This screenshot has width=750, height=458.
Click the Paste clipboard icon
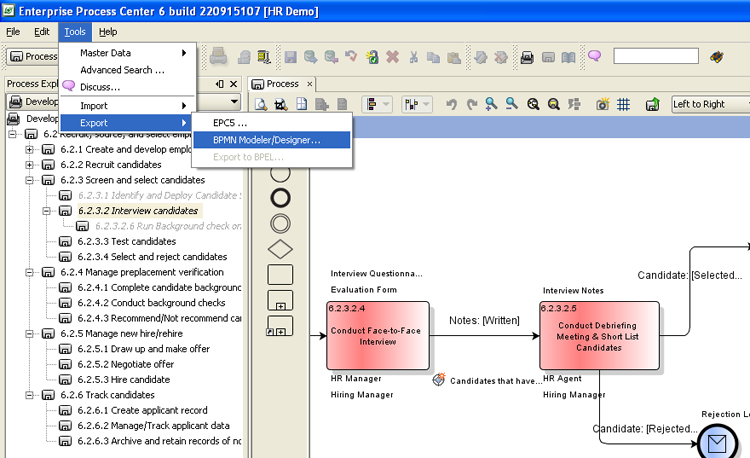pos(453,57)
